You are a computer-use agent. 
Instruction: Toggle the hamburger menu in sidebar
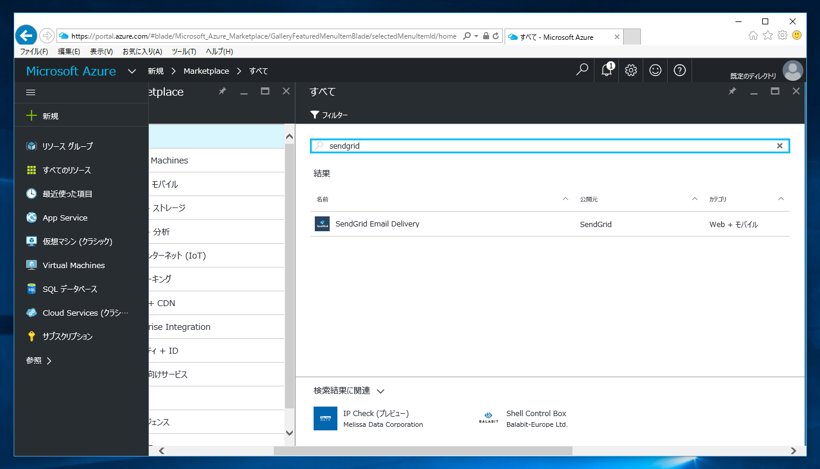[x=31, y=92]
